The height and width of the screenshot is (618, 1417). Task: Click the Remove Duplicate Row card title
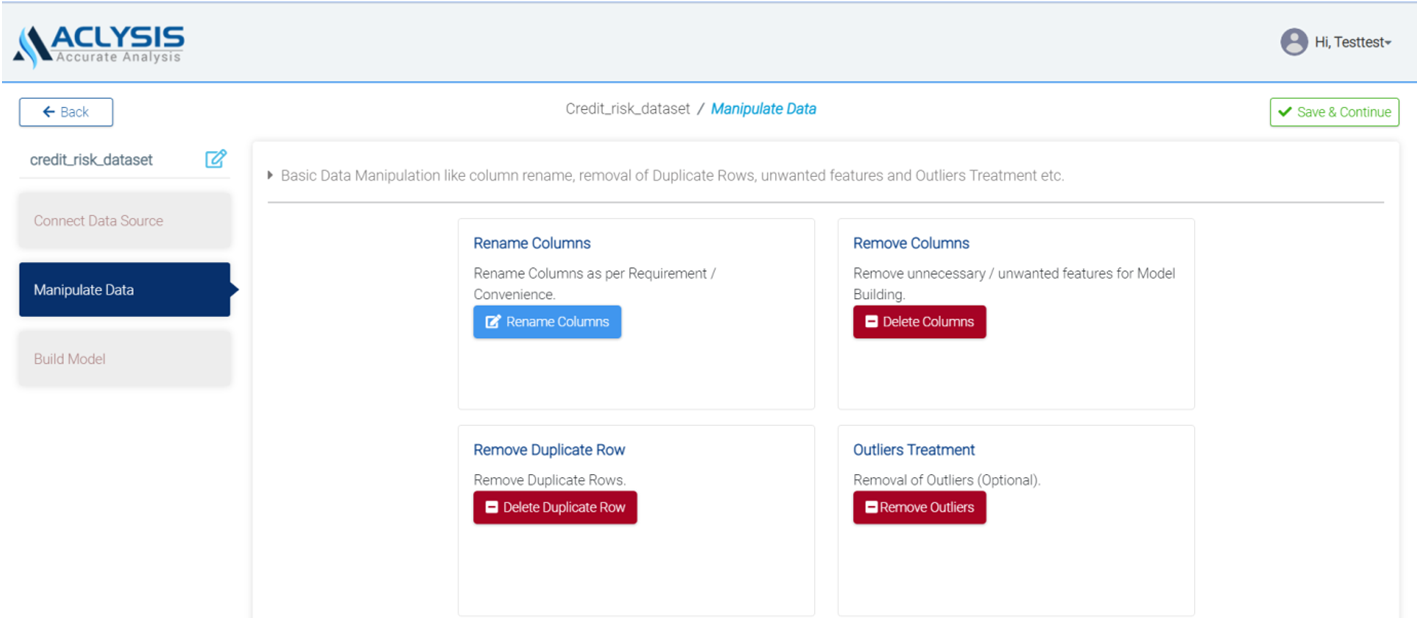(549, 450)
